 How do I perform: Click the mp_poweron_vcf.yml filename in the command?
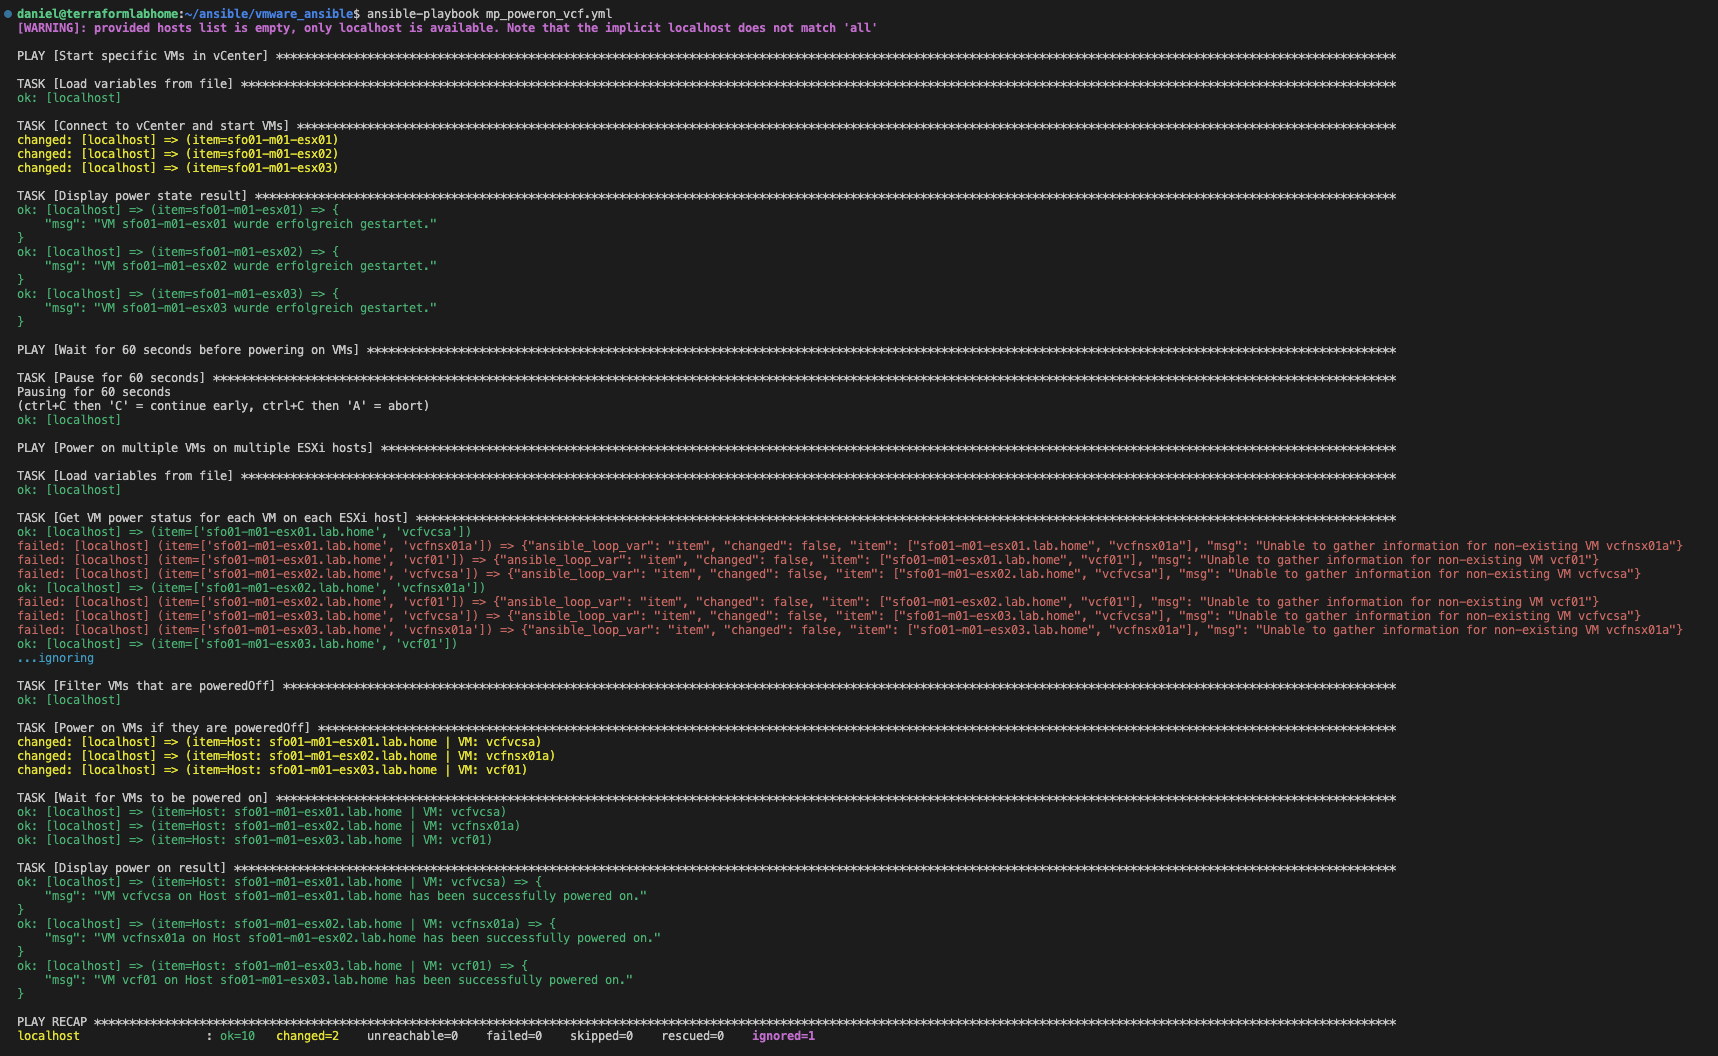point(550,13)
